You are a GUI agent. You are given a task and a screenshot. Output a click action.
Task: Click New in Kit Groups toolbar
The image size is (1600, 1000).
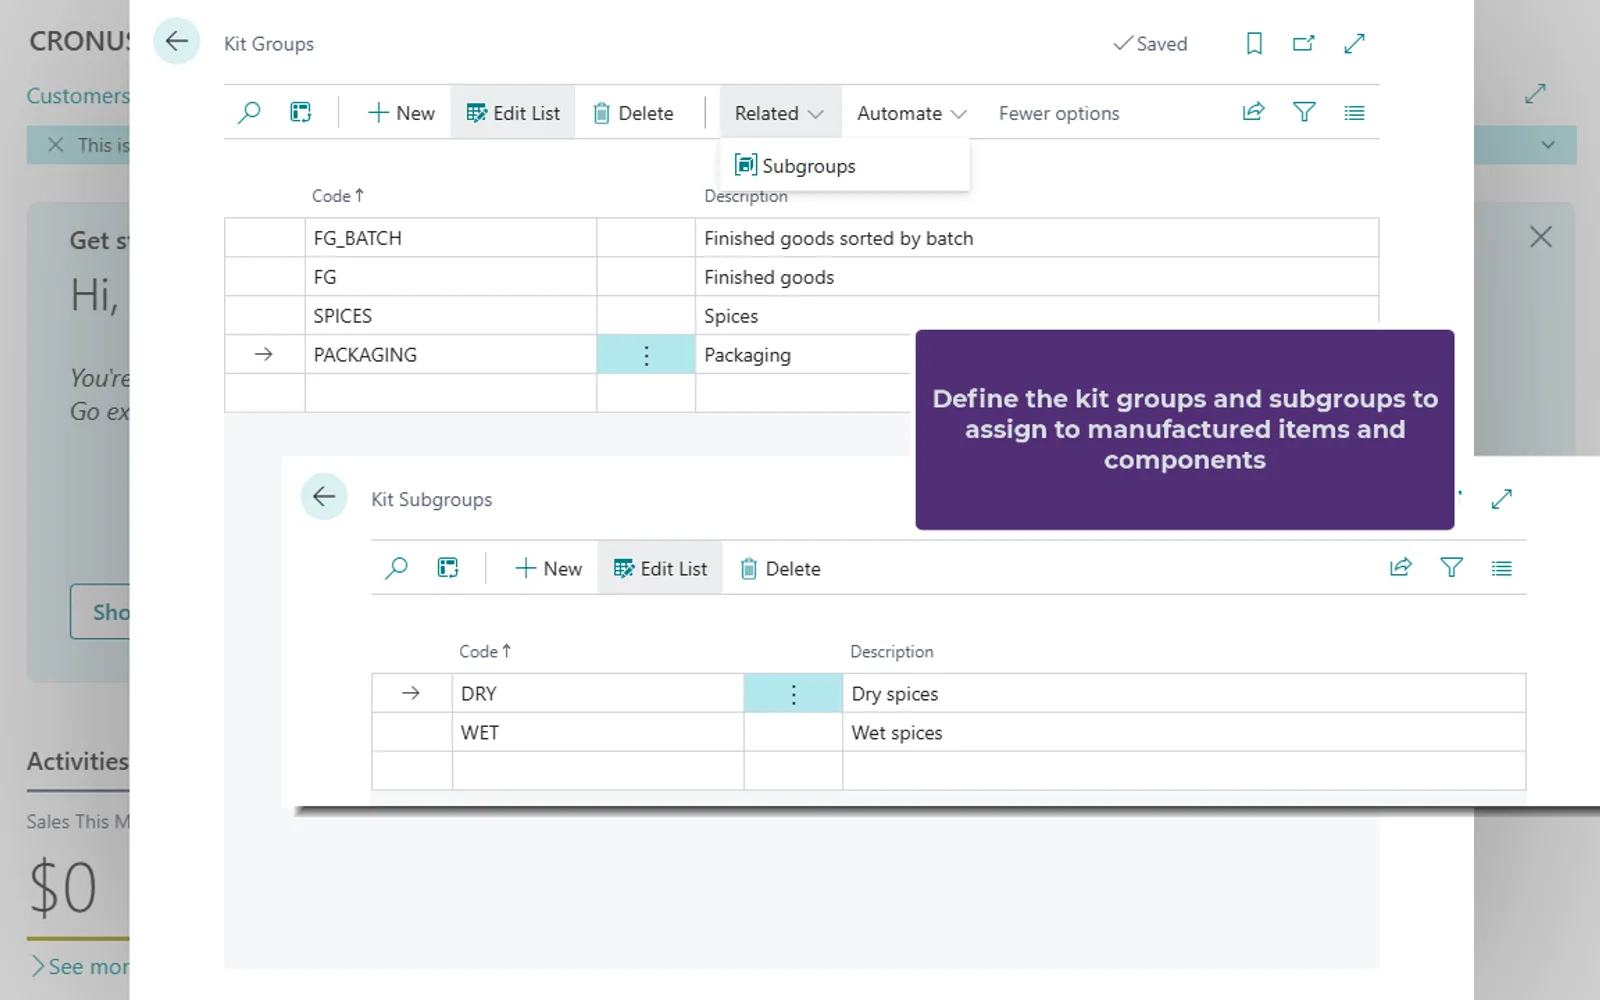pos(402,113)
